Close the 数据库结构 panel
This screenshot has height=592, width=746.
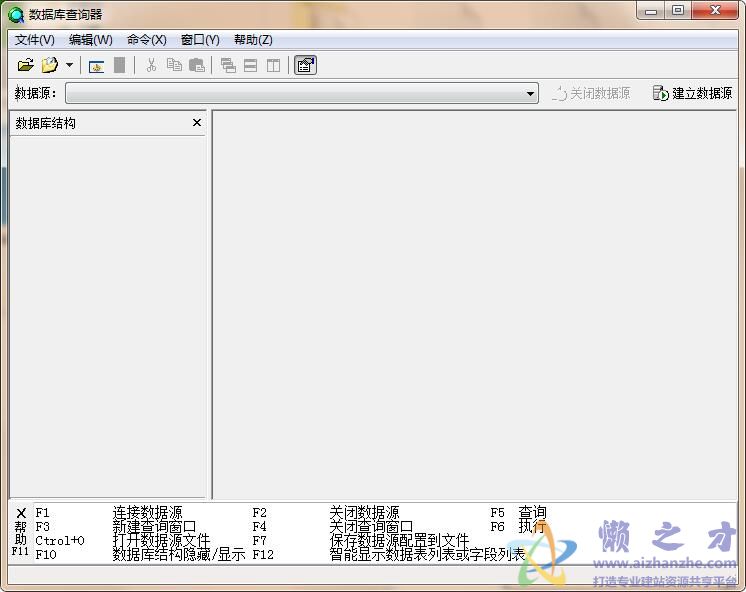click(x=197, y=123)
